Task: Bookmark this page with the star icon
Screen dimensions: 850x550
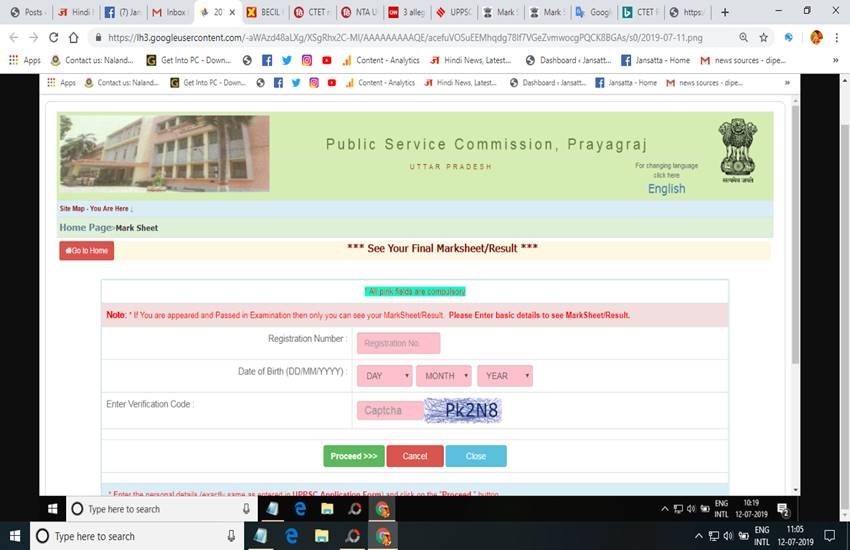Action: point(764,37)
